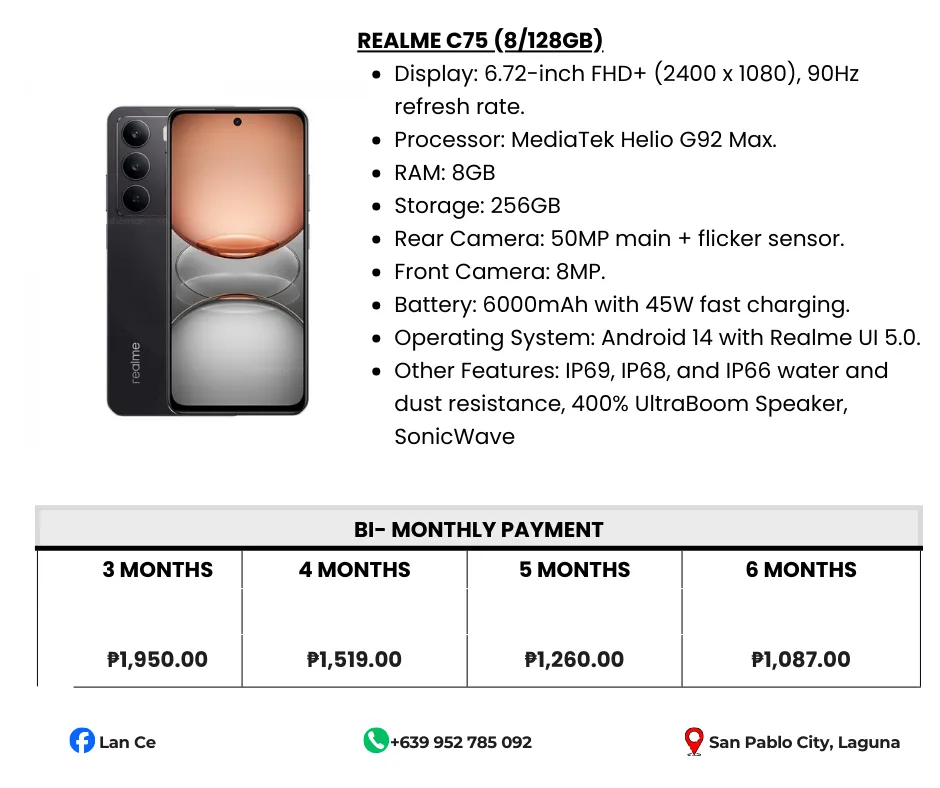Select the 6 MONTHS column header
940x788 pixels.
click(x=801, y=570)
